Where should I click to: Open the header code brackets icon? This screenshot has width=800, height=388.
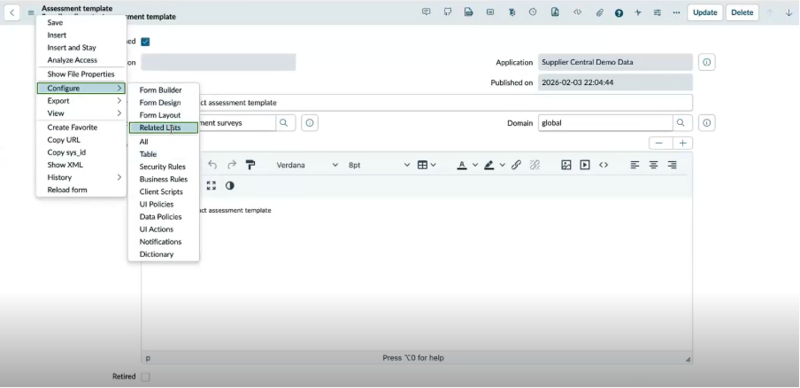pyautogui.click(x=577, y=12)
